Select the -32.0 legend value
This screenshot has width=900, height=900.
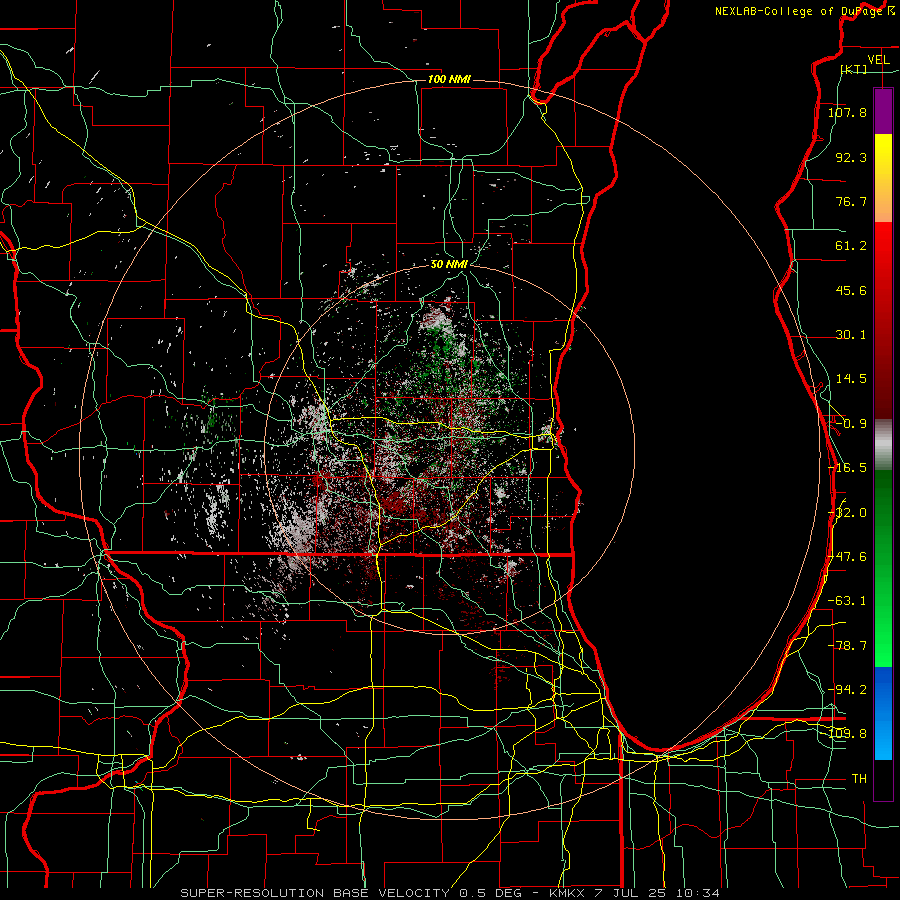847,513
